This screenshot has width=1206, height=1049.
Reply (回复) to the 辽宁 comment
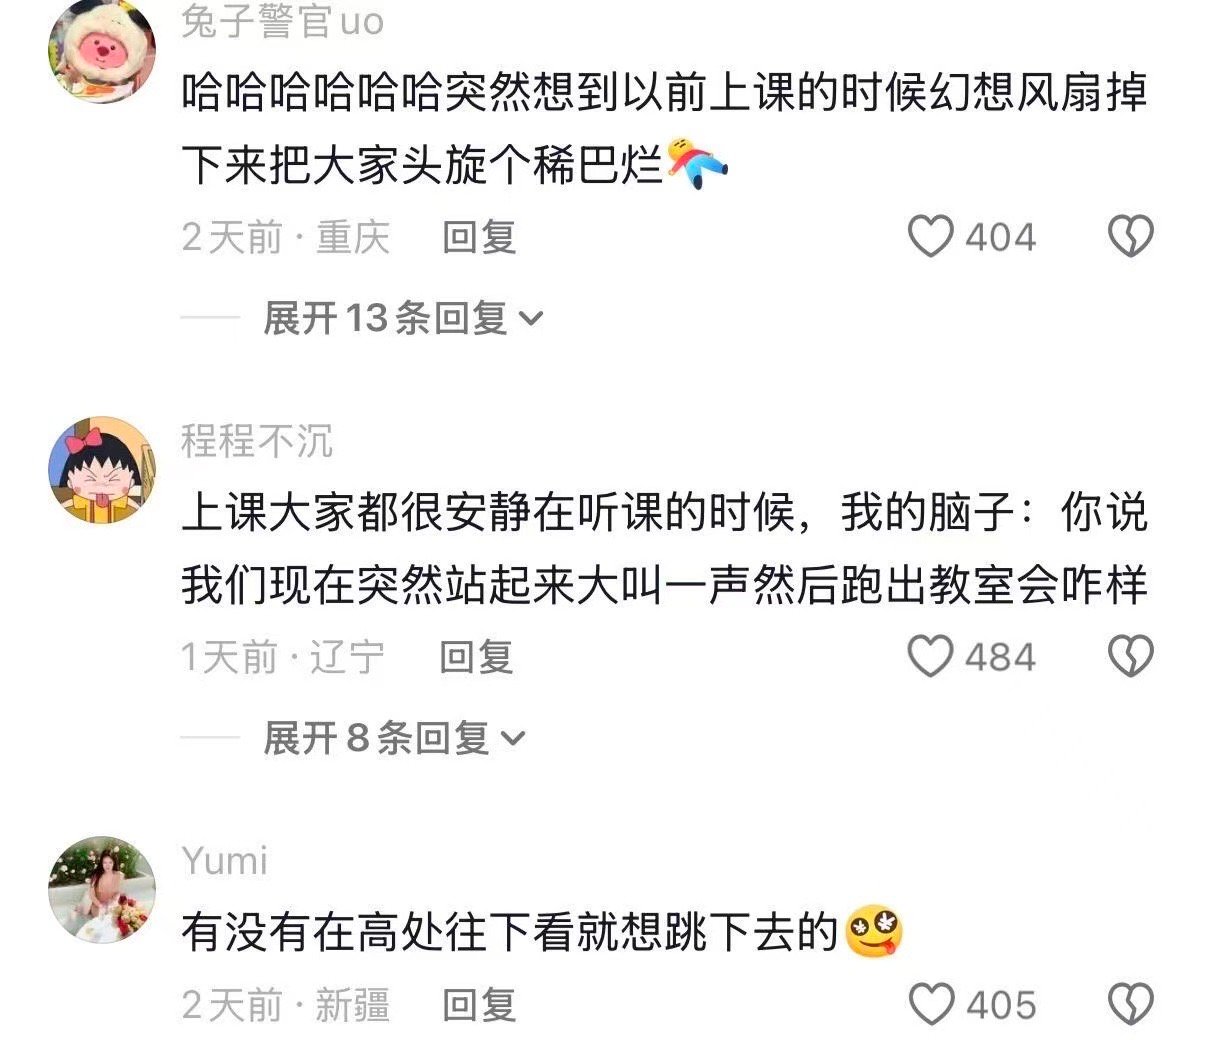pyautogui.click(x=476, y=657)
